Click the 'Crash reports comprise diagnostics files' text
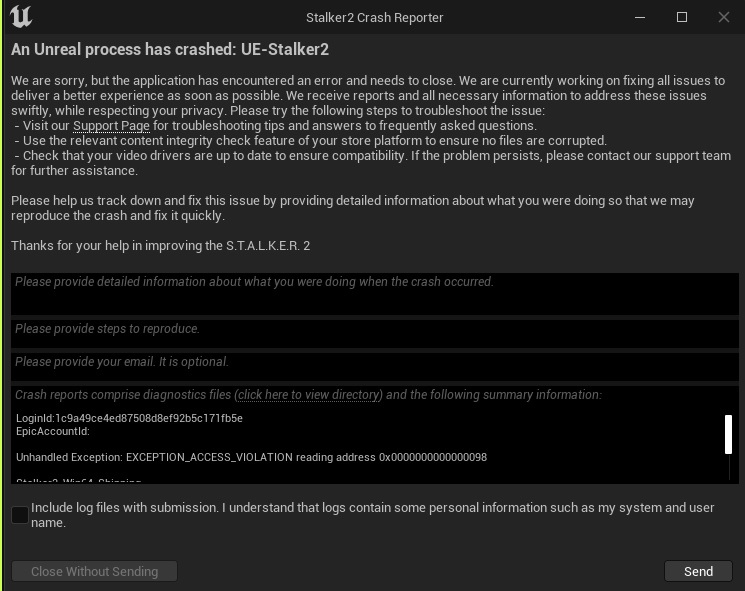 point(123,395)
